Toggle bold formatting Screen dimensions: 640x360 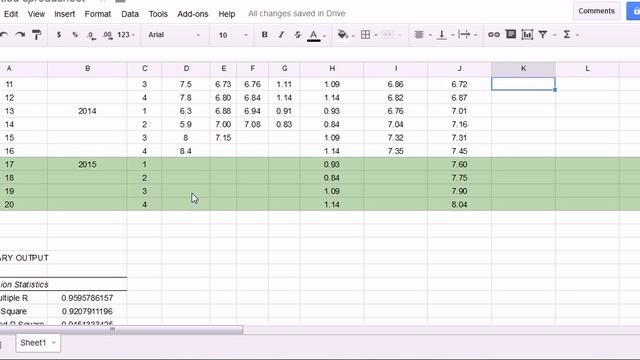(x=264, y=35)
